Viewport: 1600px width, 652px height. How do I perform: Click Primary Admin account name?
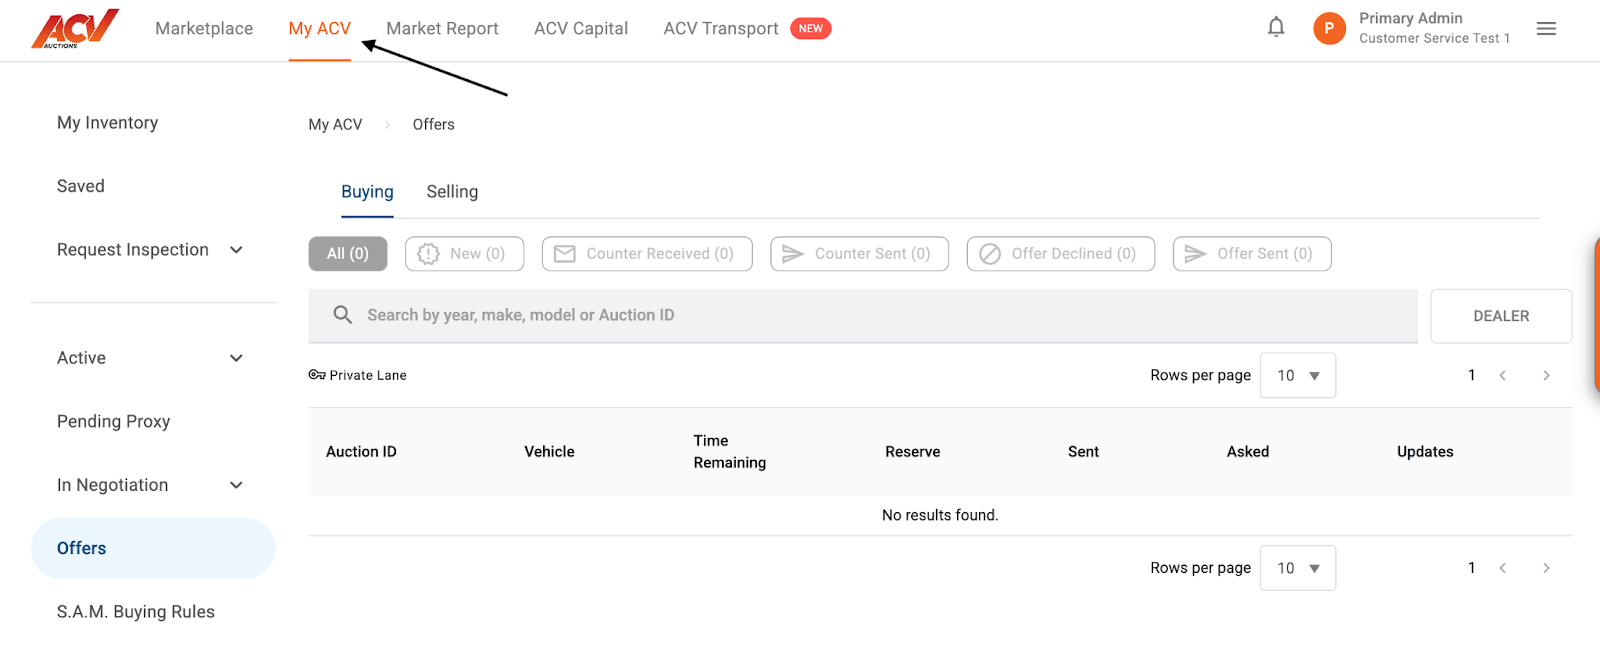(x=1411, y=18)
